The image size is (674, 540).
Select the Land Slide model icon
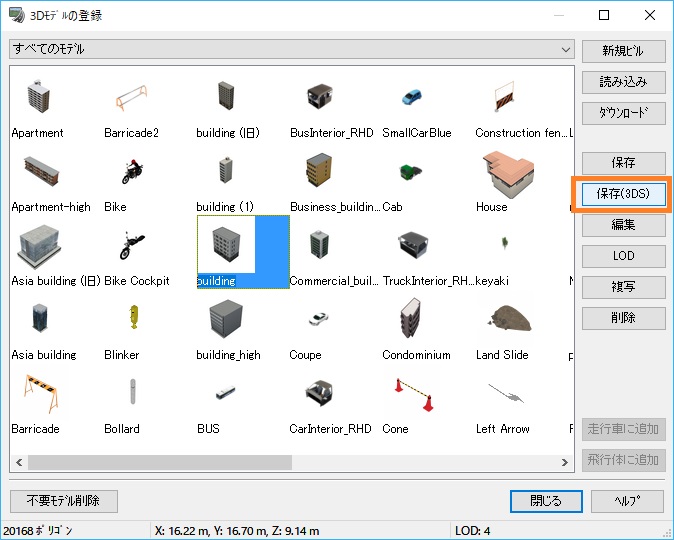click(510, 318)
